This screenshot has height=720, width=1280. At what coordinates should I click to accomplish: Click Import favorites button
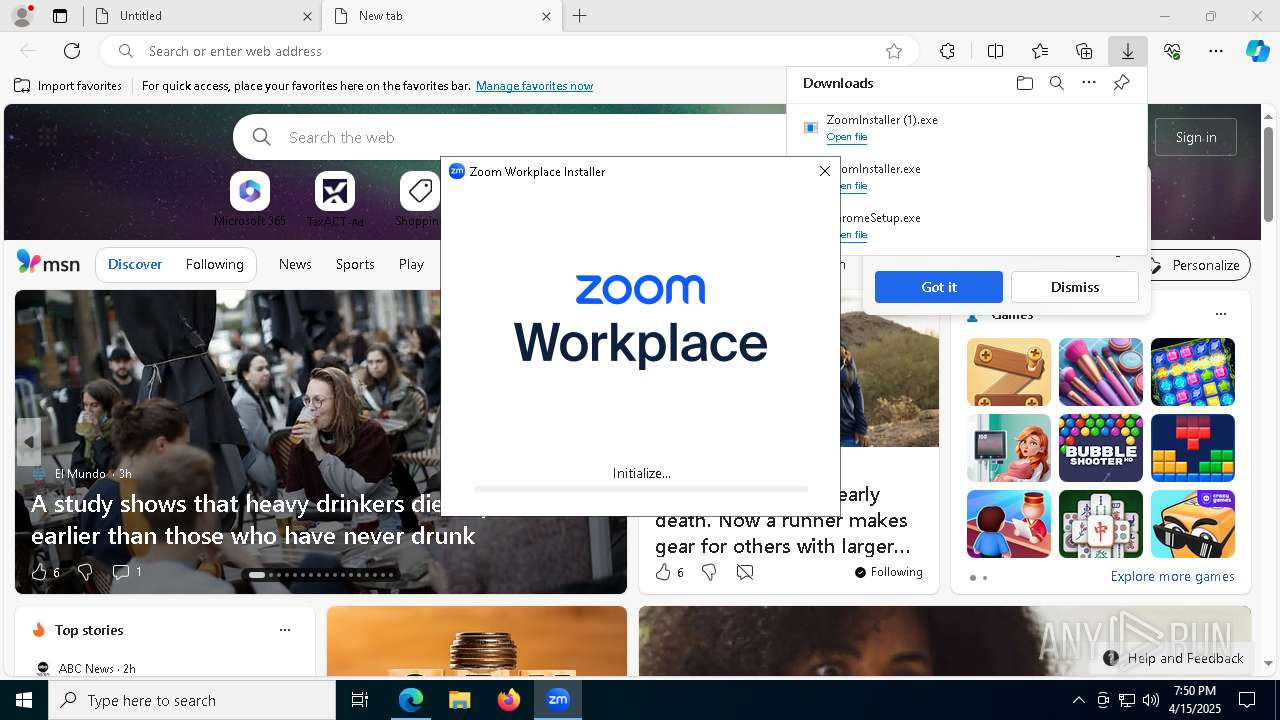pos(68,86)
